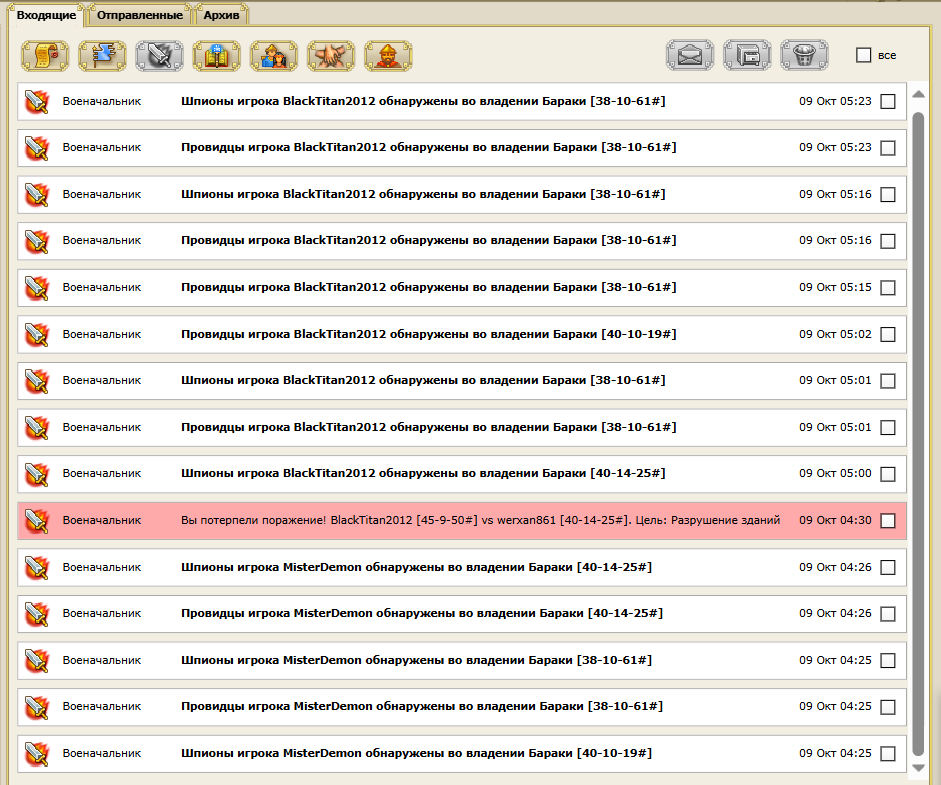Click the two people filter icon
The height and width of the screenshot is (785, 941).
(274, 55)
